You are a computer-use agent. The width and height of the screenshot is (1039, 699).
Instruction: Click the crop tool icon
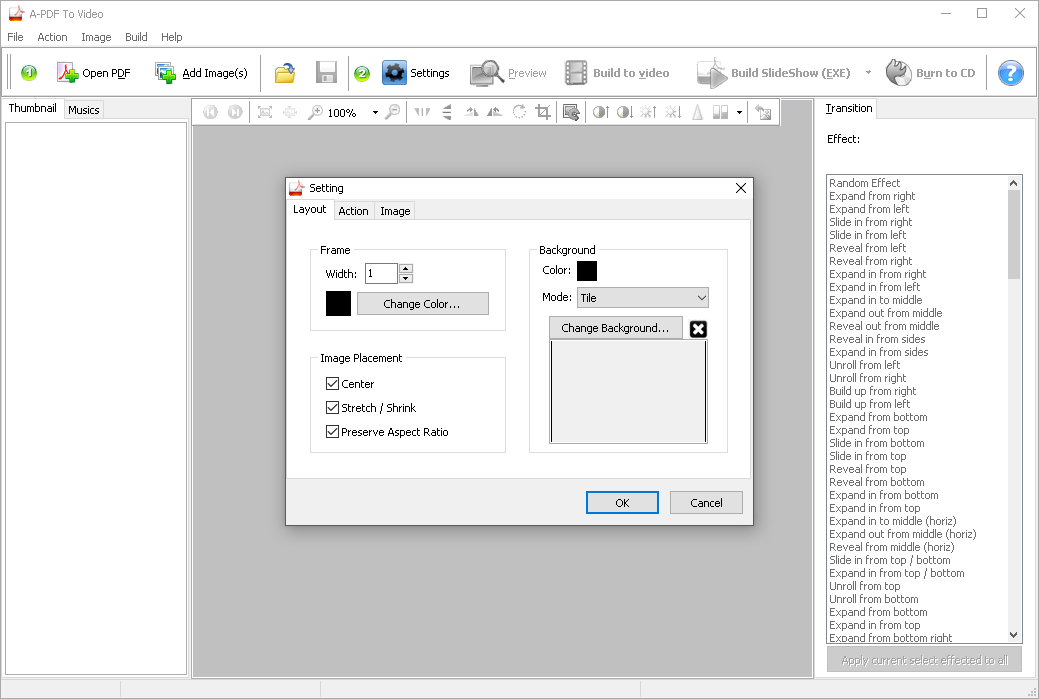tap(543, 112)
